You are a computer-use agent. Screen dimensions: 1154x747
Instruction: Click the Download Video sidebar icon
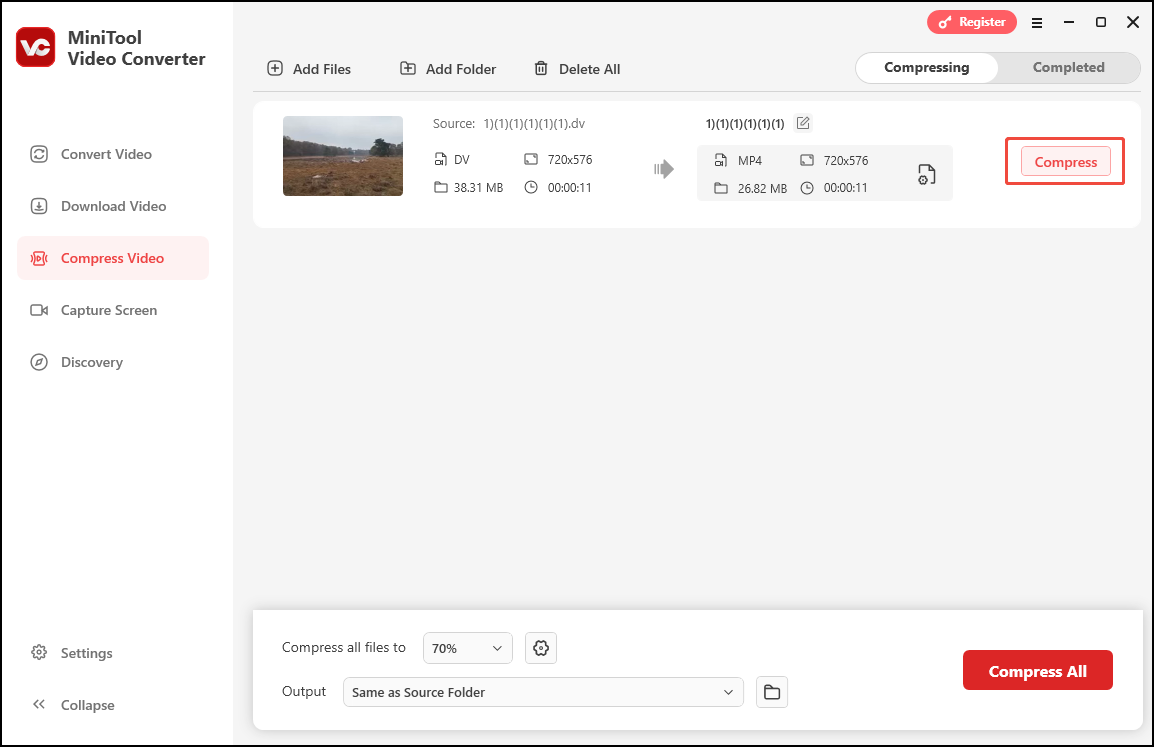pyautogui.click(x=39, y=206)
